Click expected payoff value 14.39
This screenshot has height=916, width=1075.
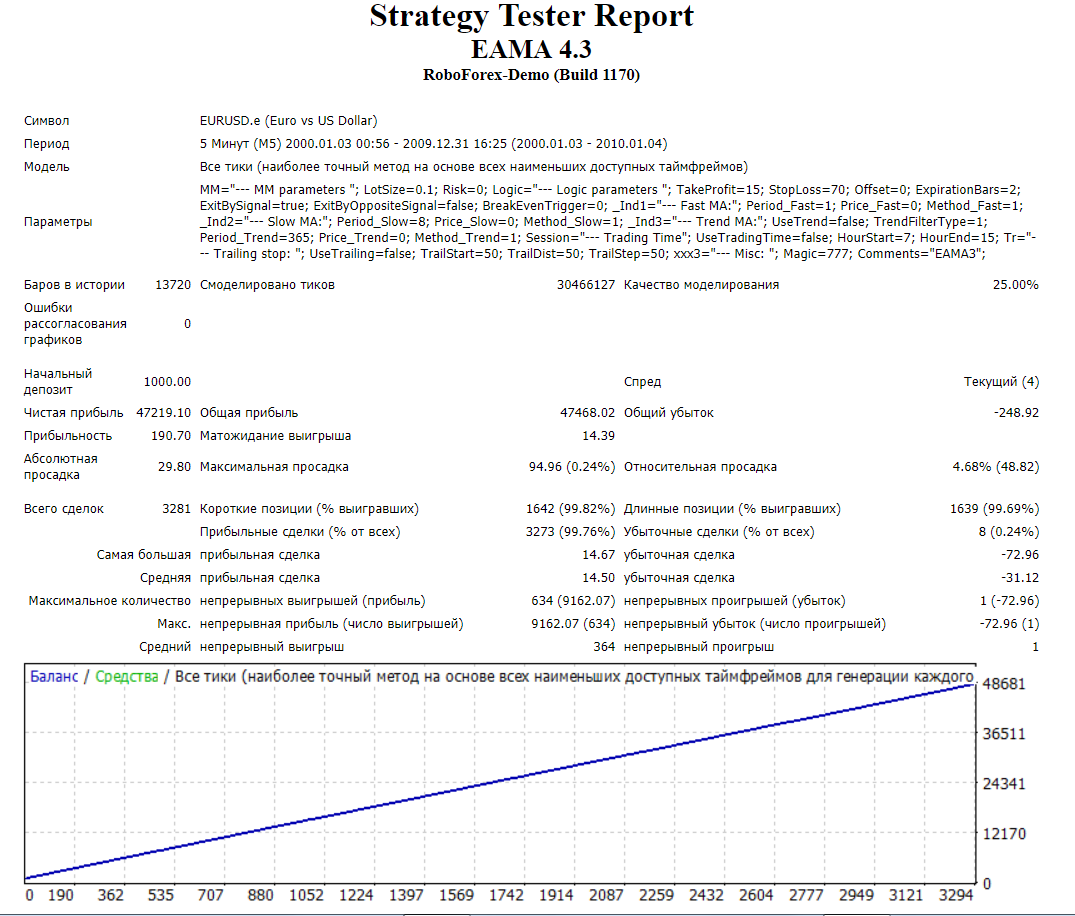599,436
